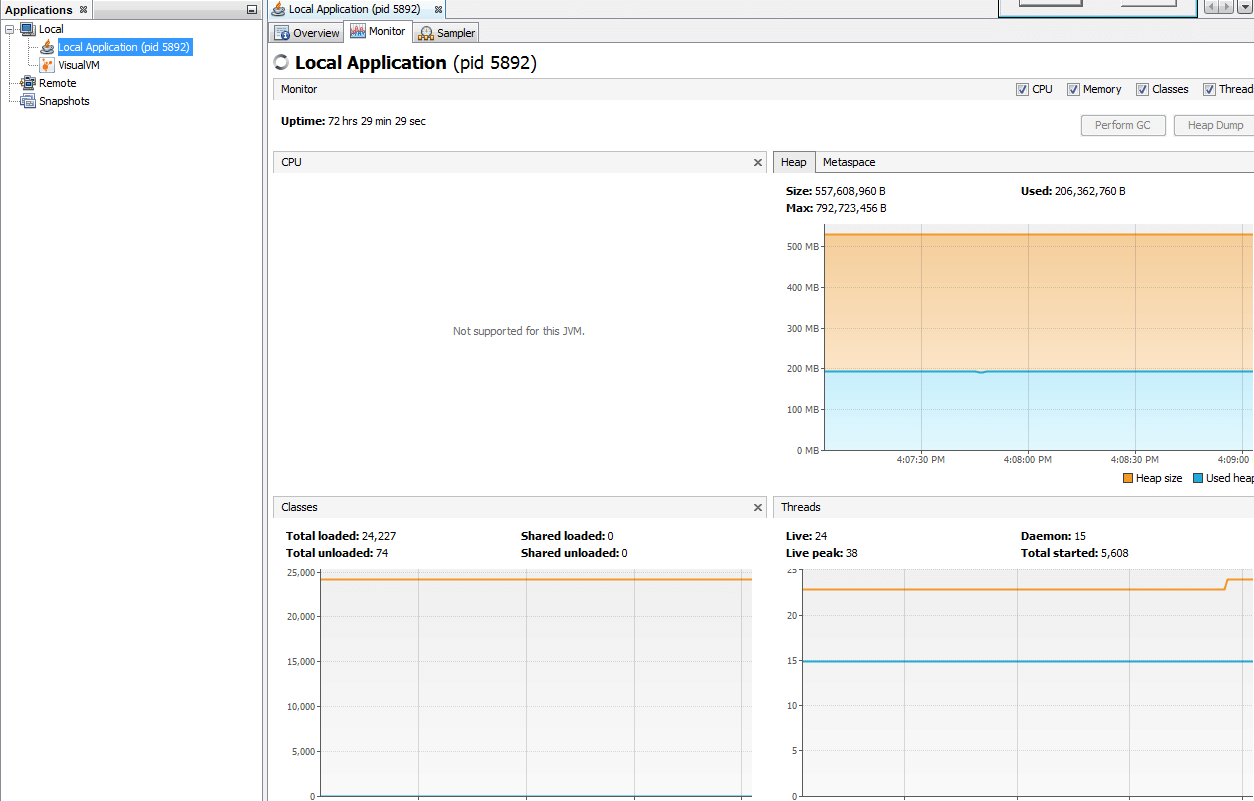Click the Total unloaded 74 text
Viewport: 1254px width, 801px height.
point(337,553)
